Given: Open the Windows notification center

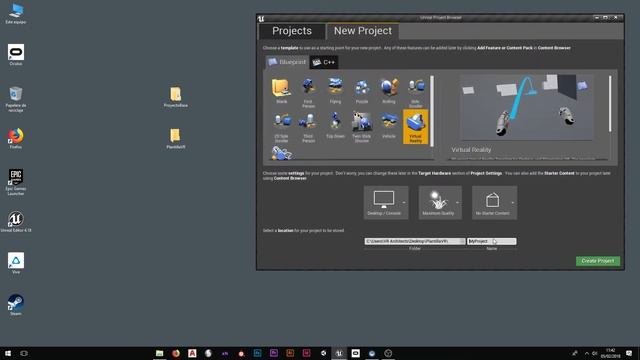Looking at the screenshot, I should [629, 353].
